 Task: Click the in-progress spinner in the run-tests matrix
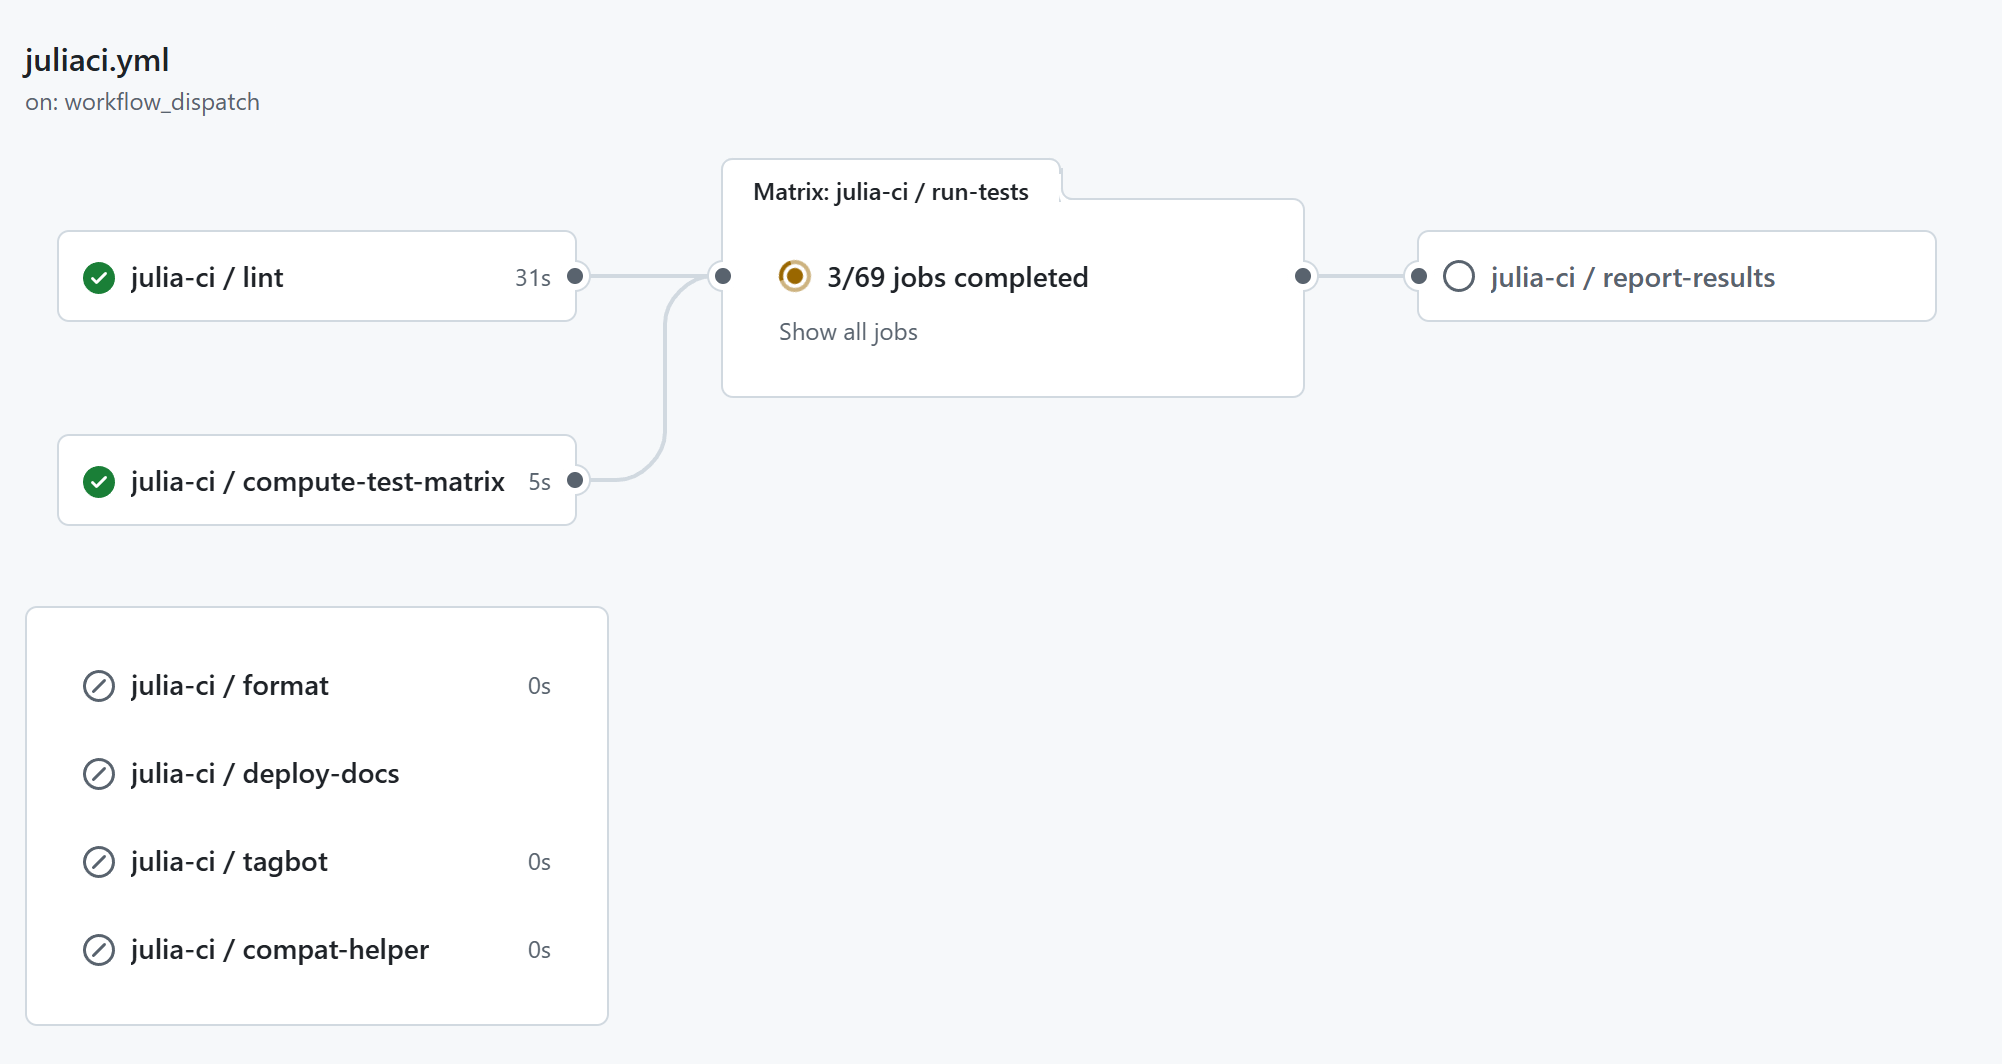tap(794, 277)
